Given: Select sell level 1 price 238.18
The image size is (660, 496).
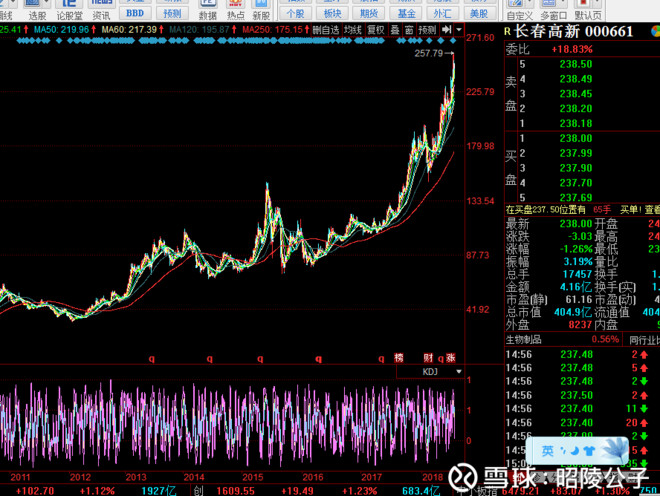Looking at the screenshot, I should tap(576, 123).
